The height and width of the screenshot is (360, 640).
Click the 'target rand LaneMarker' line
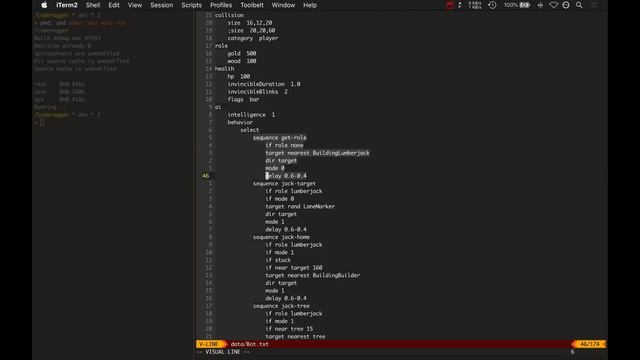pos(300,207)
